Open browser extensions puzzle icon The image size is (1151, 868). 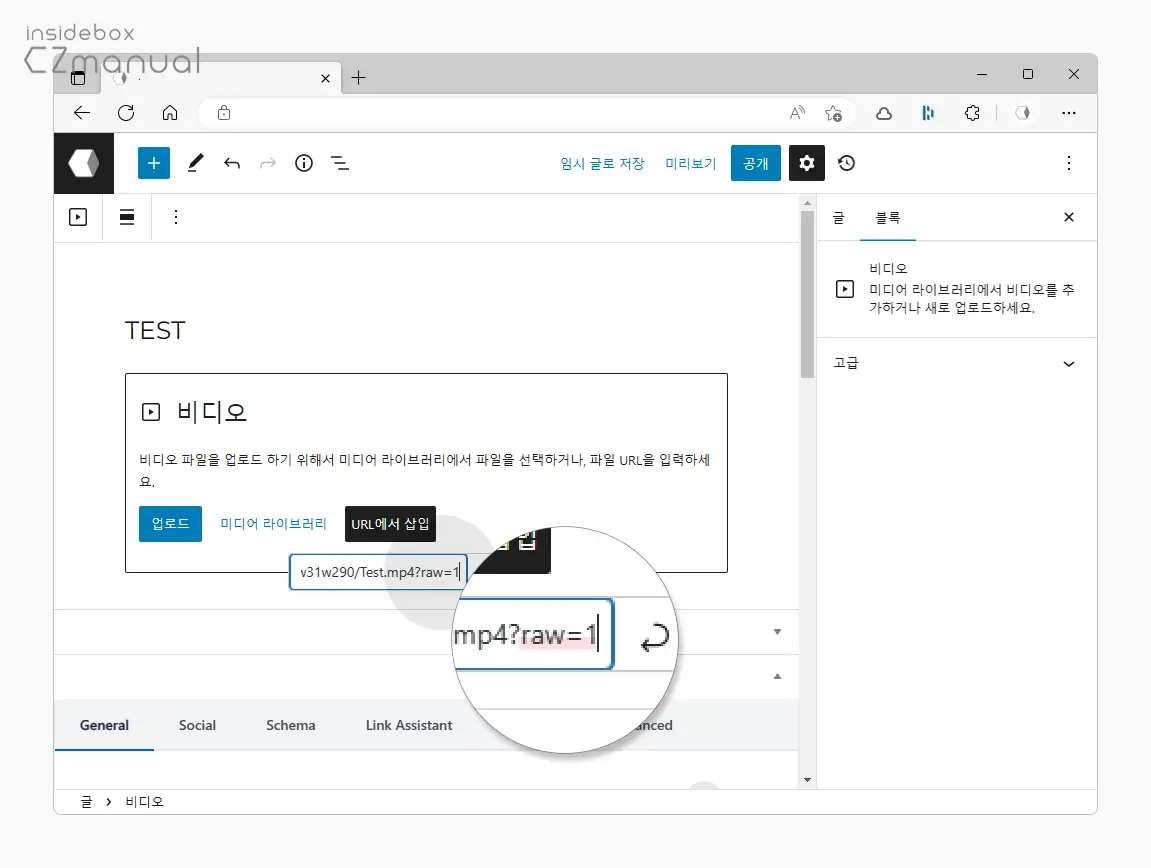click(x=972, y=113)
